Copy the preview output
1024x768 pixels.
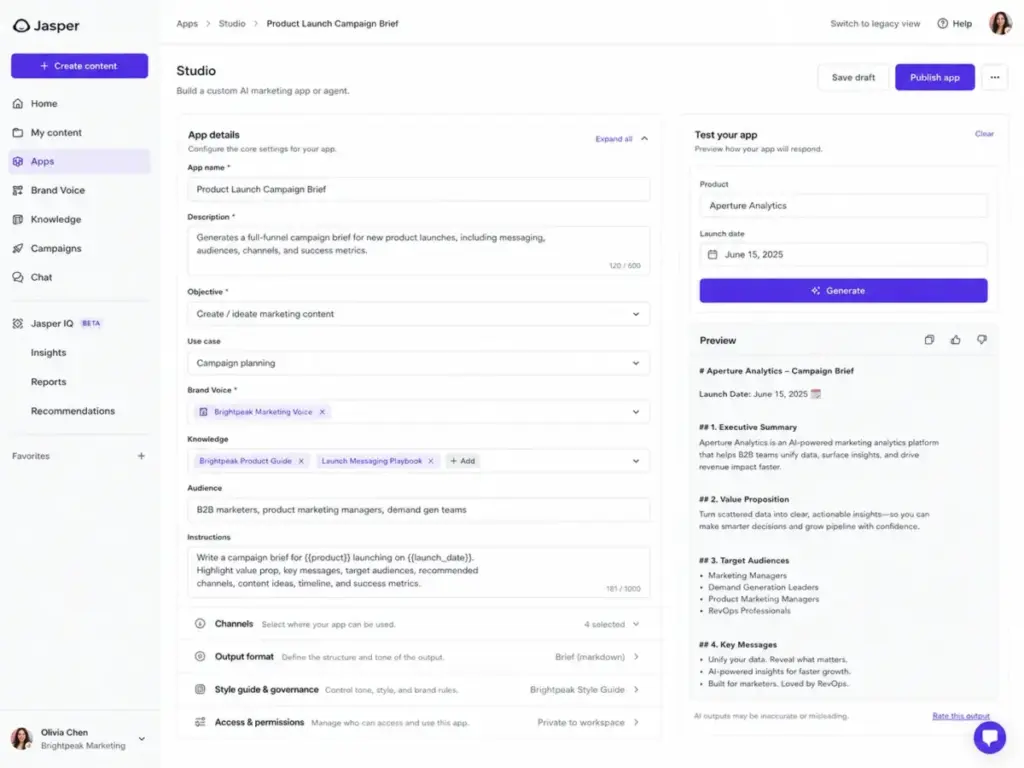929,340
